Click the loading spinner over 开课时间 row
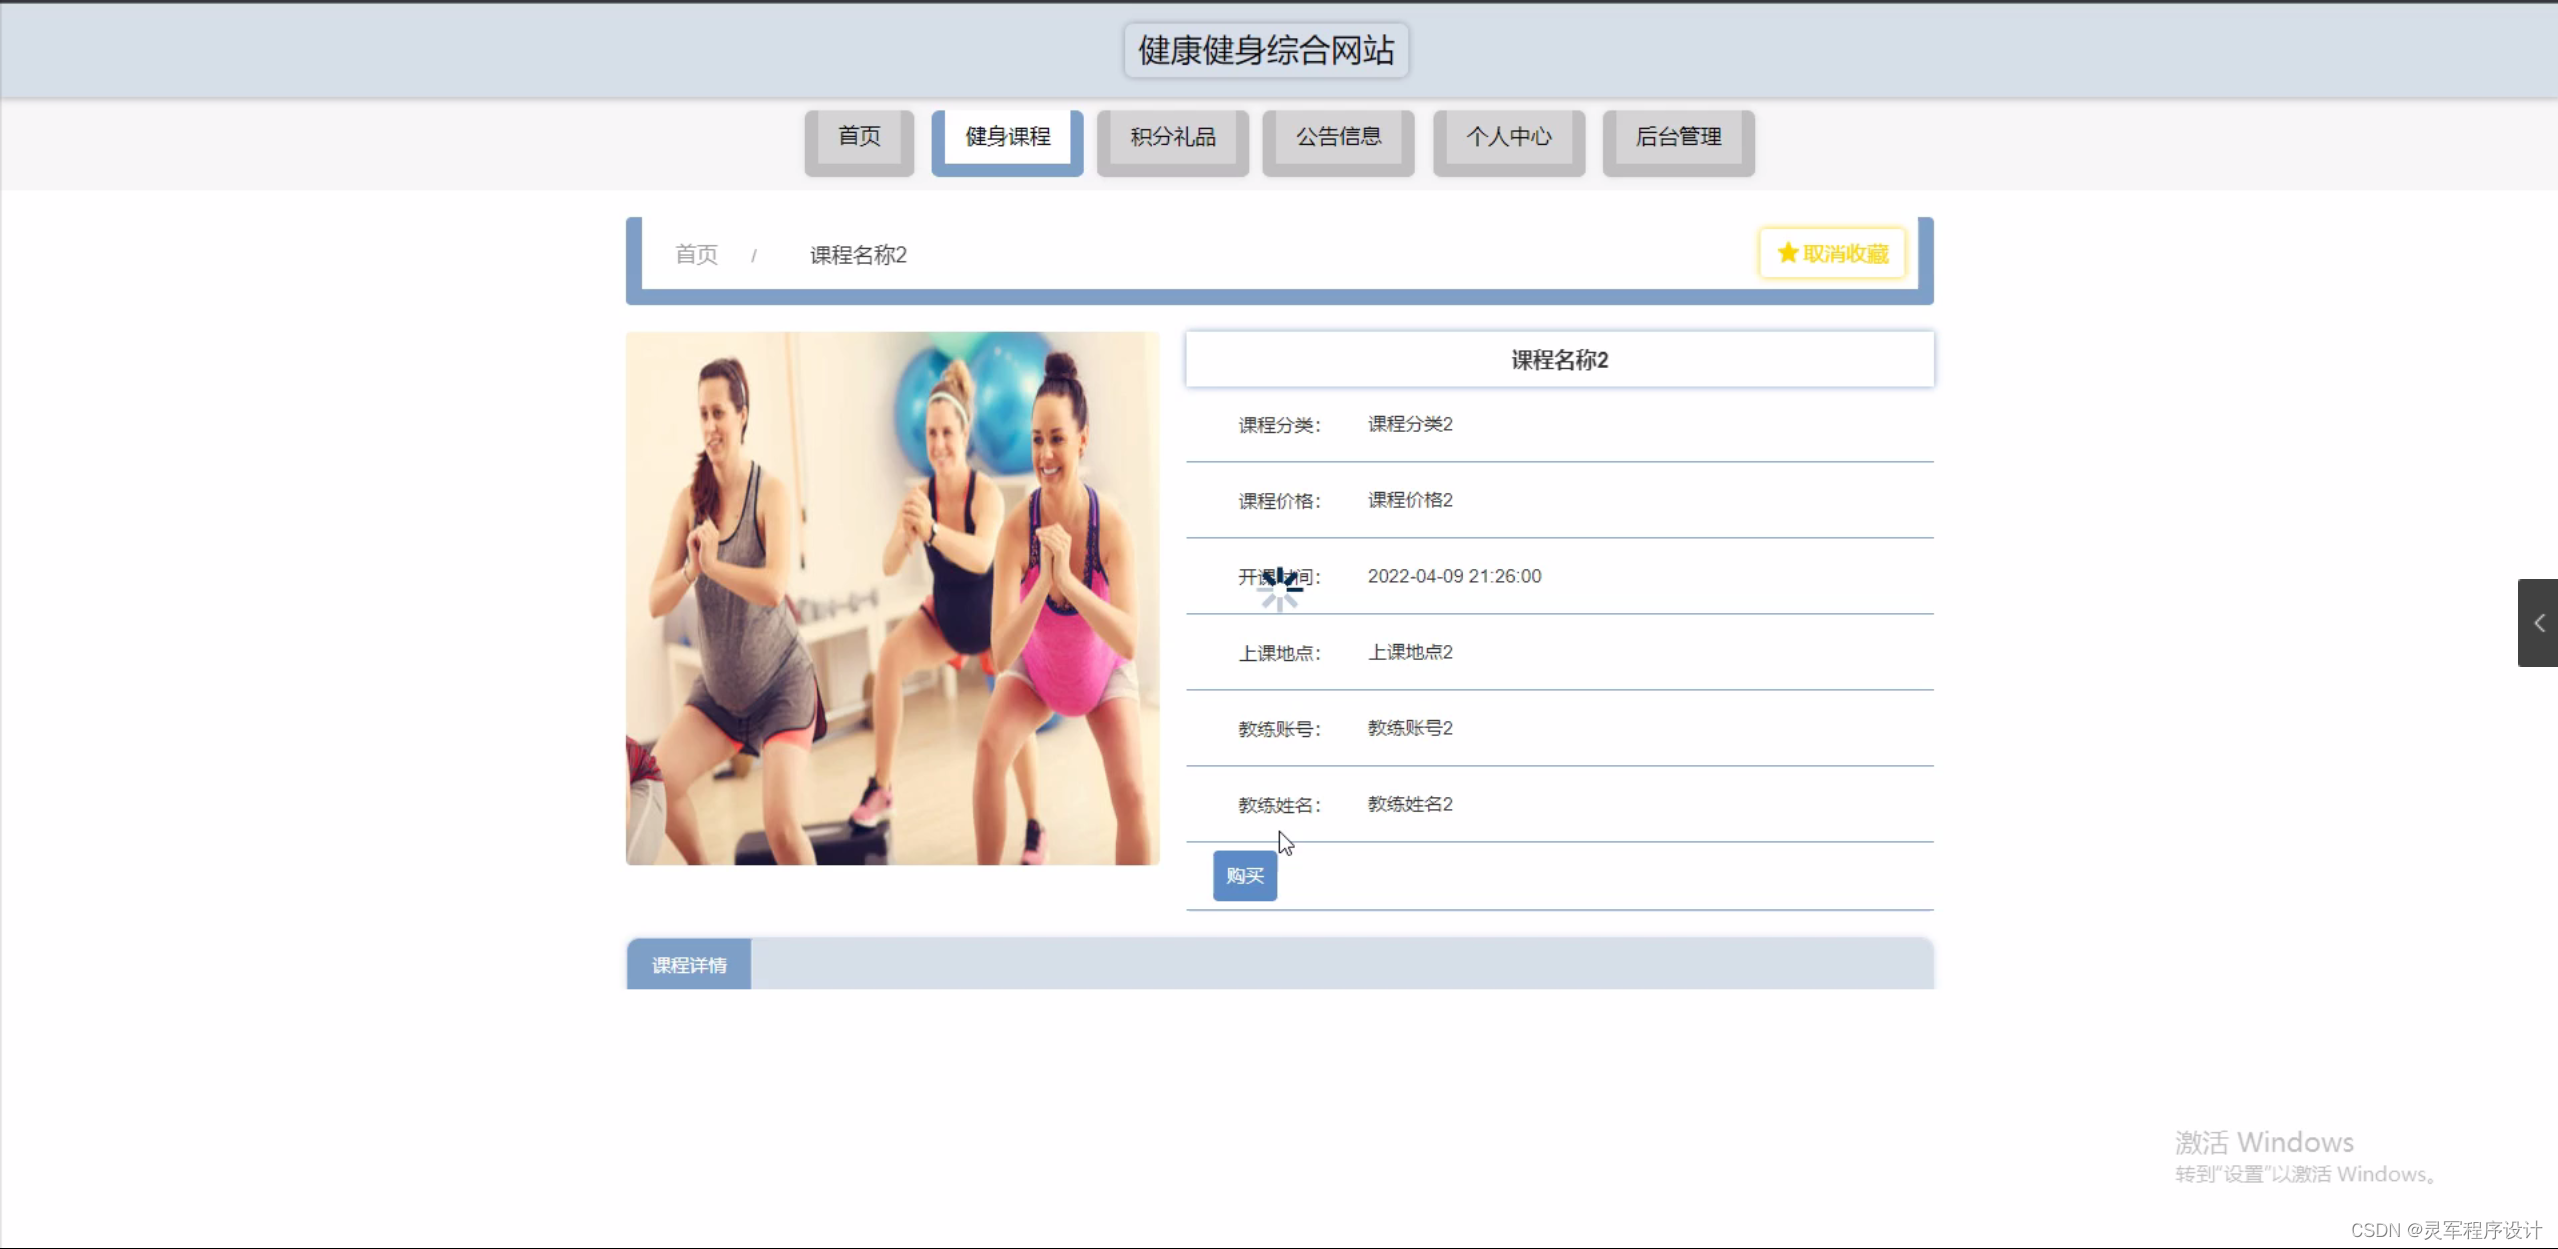The image size is (2558, 1249). coord(1280,589)
